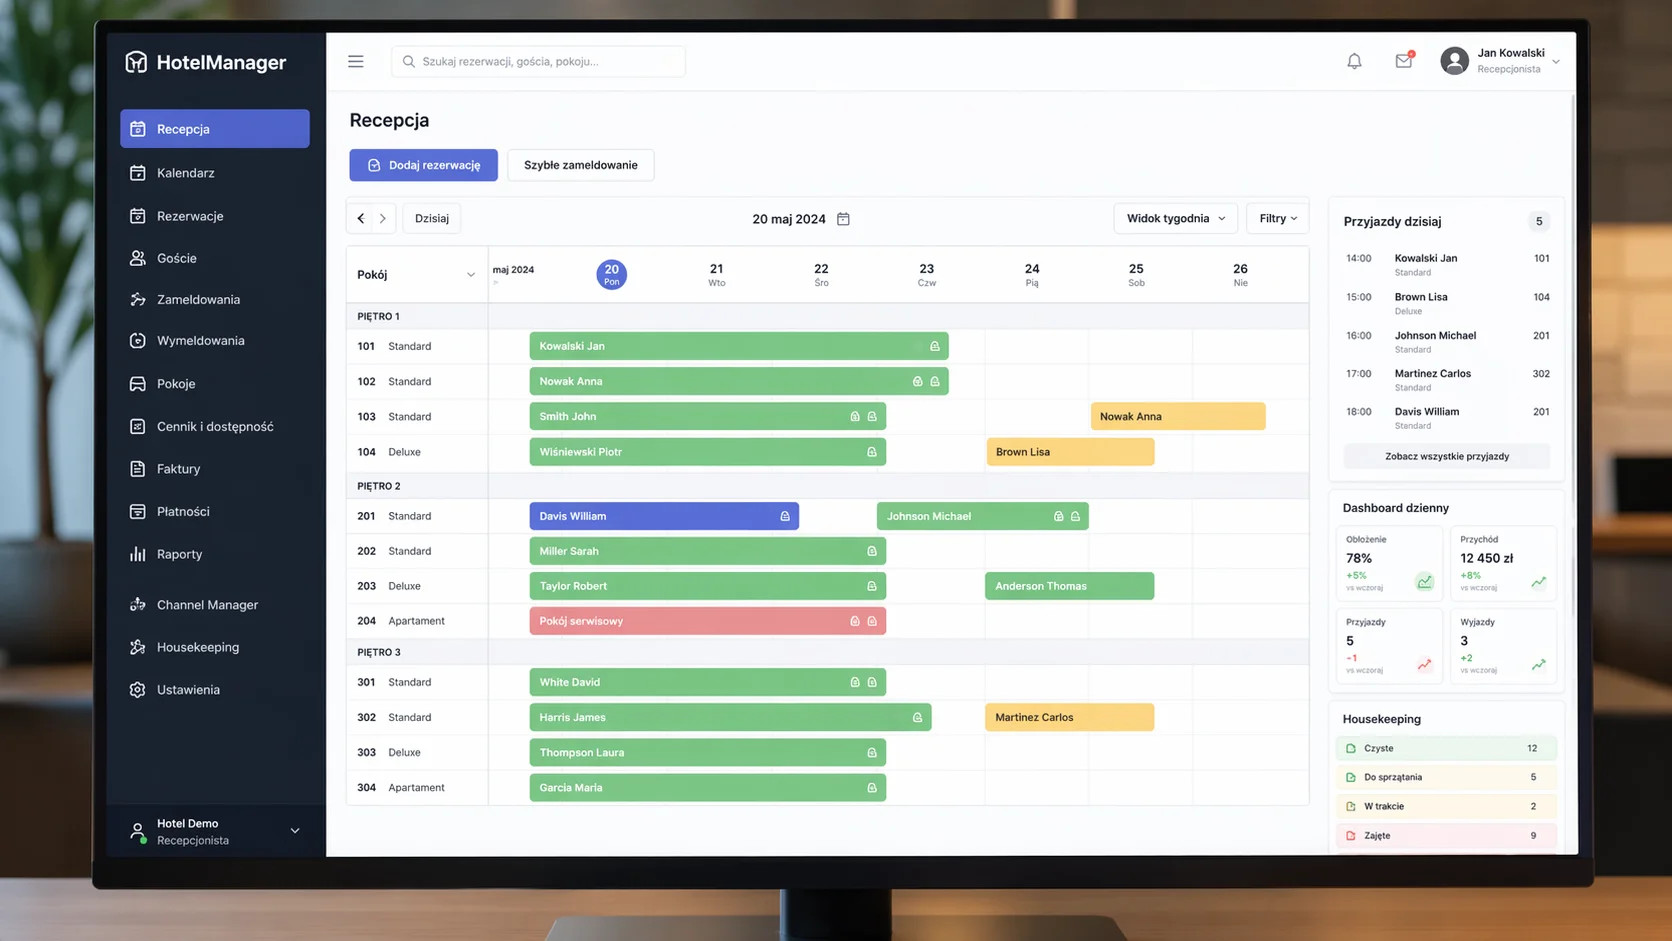Click the lock icon on Kowalski Jan booking
Viewport: 1672px width, 941px height.
click(x=935, y=346)
